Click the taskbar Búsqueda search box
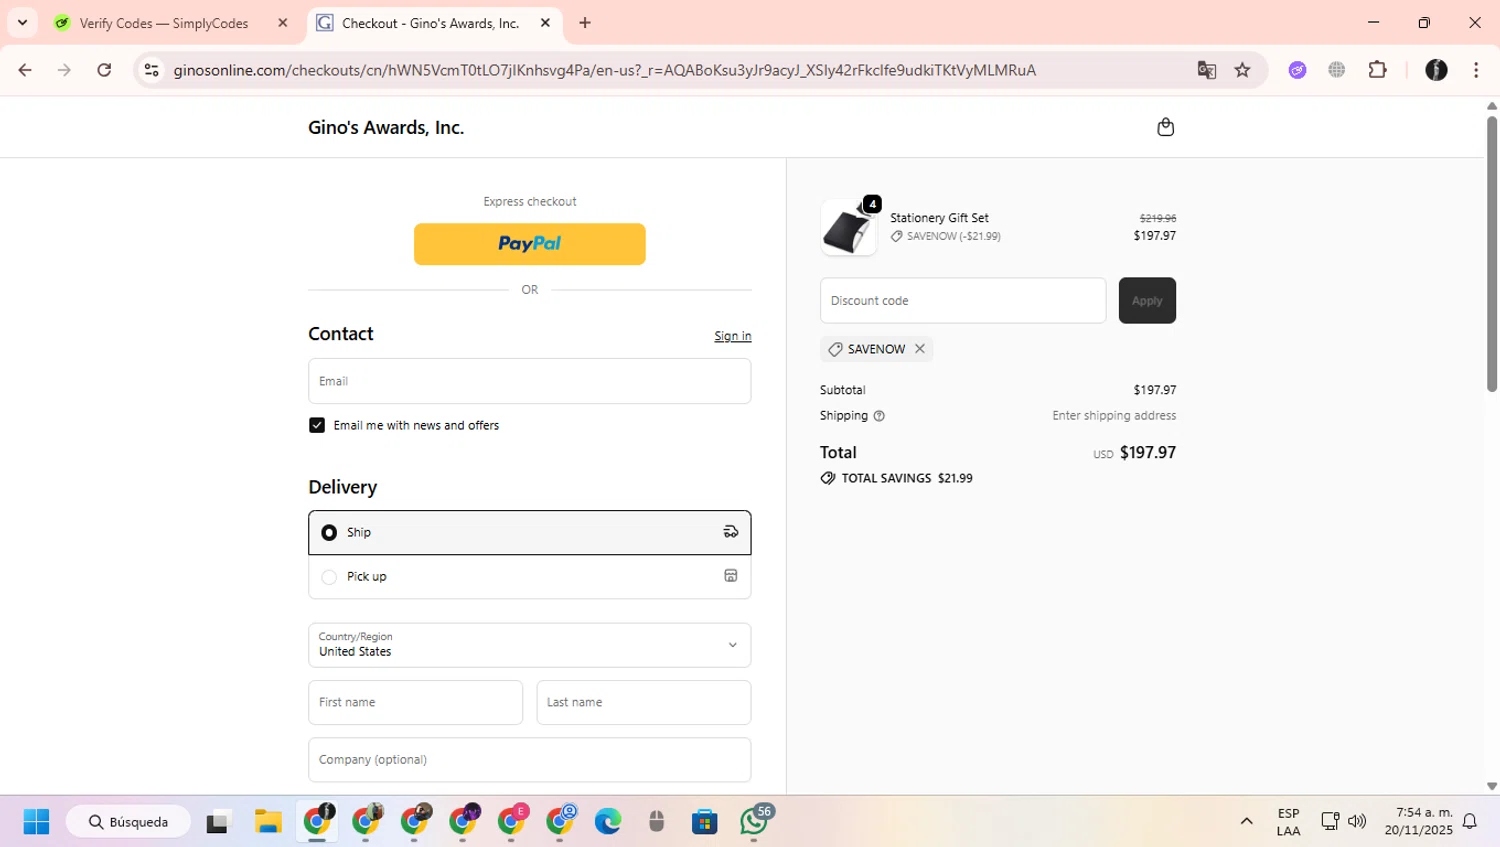1500x847 pixels. 129,822
